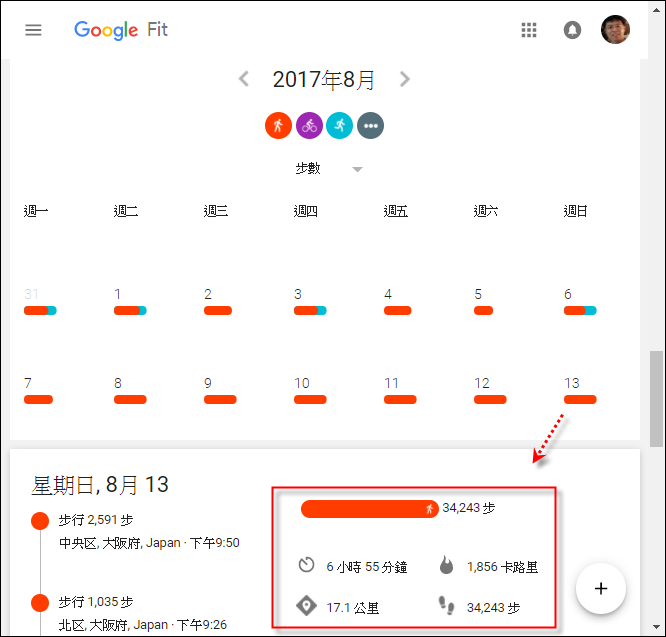
Task: Click the 1,856 卡路里 calories text
Action: (x=502, y=567)
